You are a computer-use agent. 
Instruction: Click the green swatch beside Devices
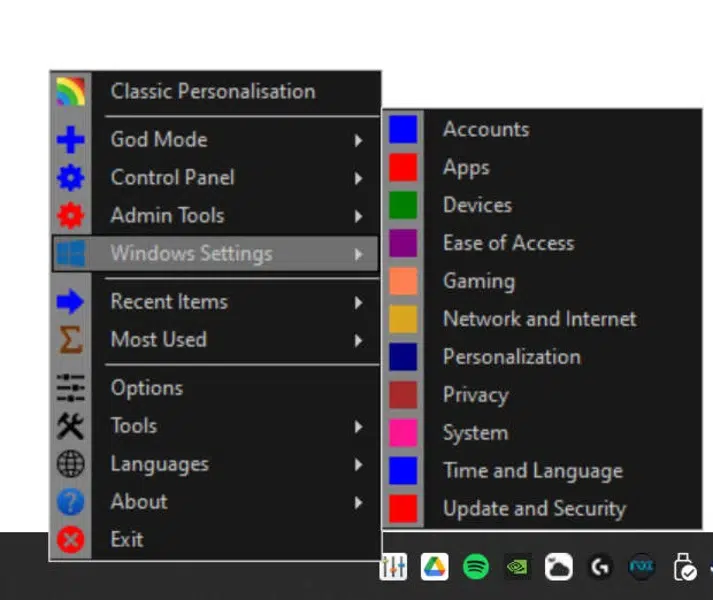click(x=403, y=205)
